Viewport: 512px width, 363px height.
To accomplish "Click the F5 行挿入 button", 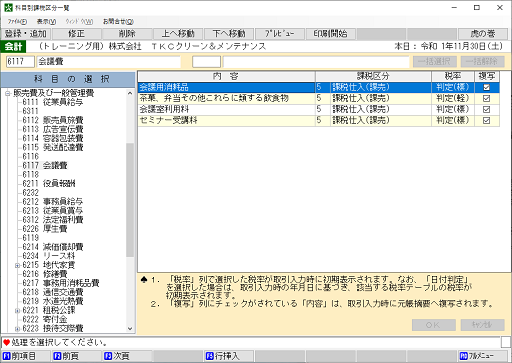I will 229,356.
